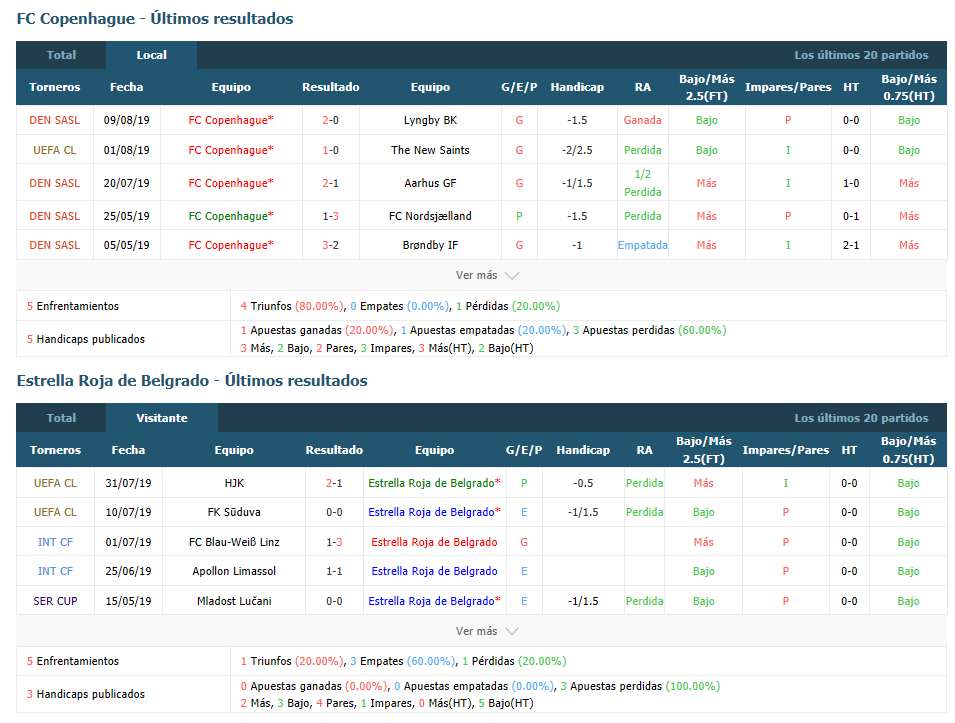Click 'Ganada' in Lyngby BK row

[x=643, y=120]
